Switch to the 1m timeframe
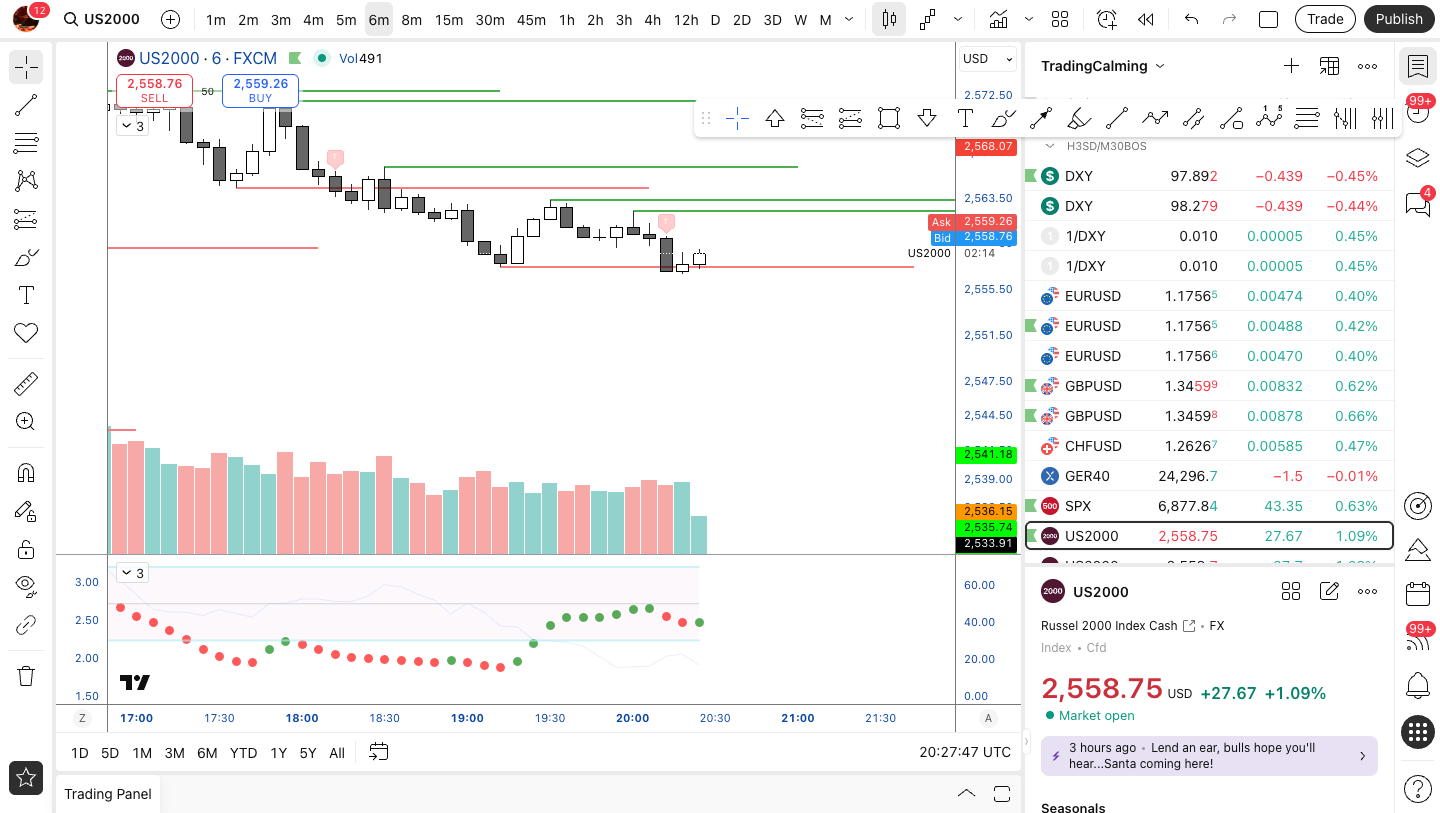1440x813 pixels. coord(216,19)
